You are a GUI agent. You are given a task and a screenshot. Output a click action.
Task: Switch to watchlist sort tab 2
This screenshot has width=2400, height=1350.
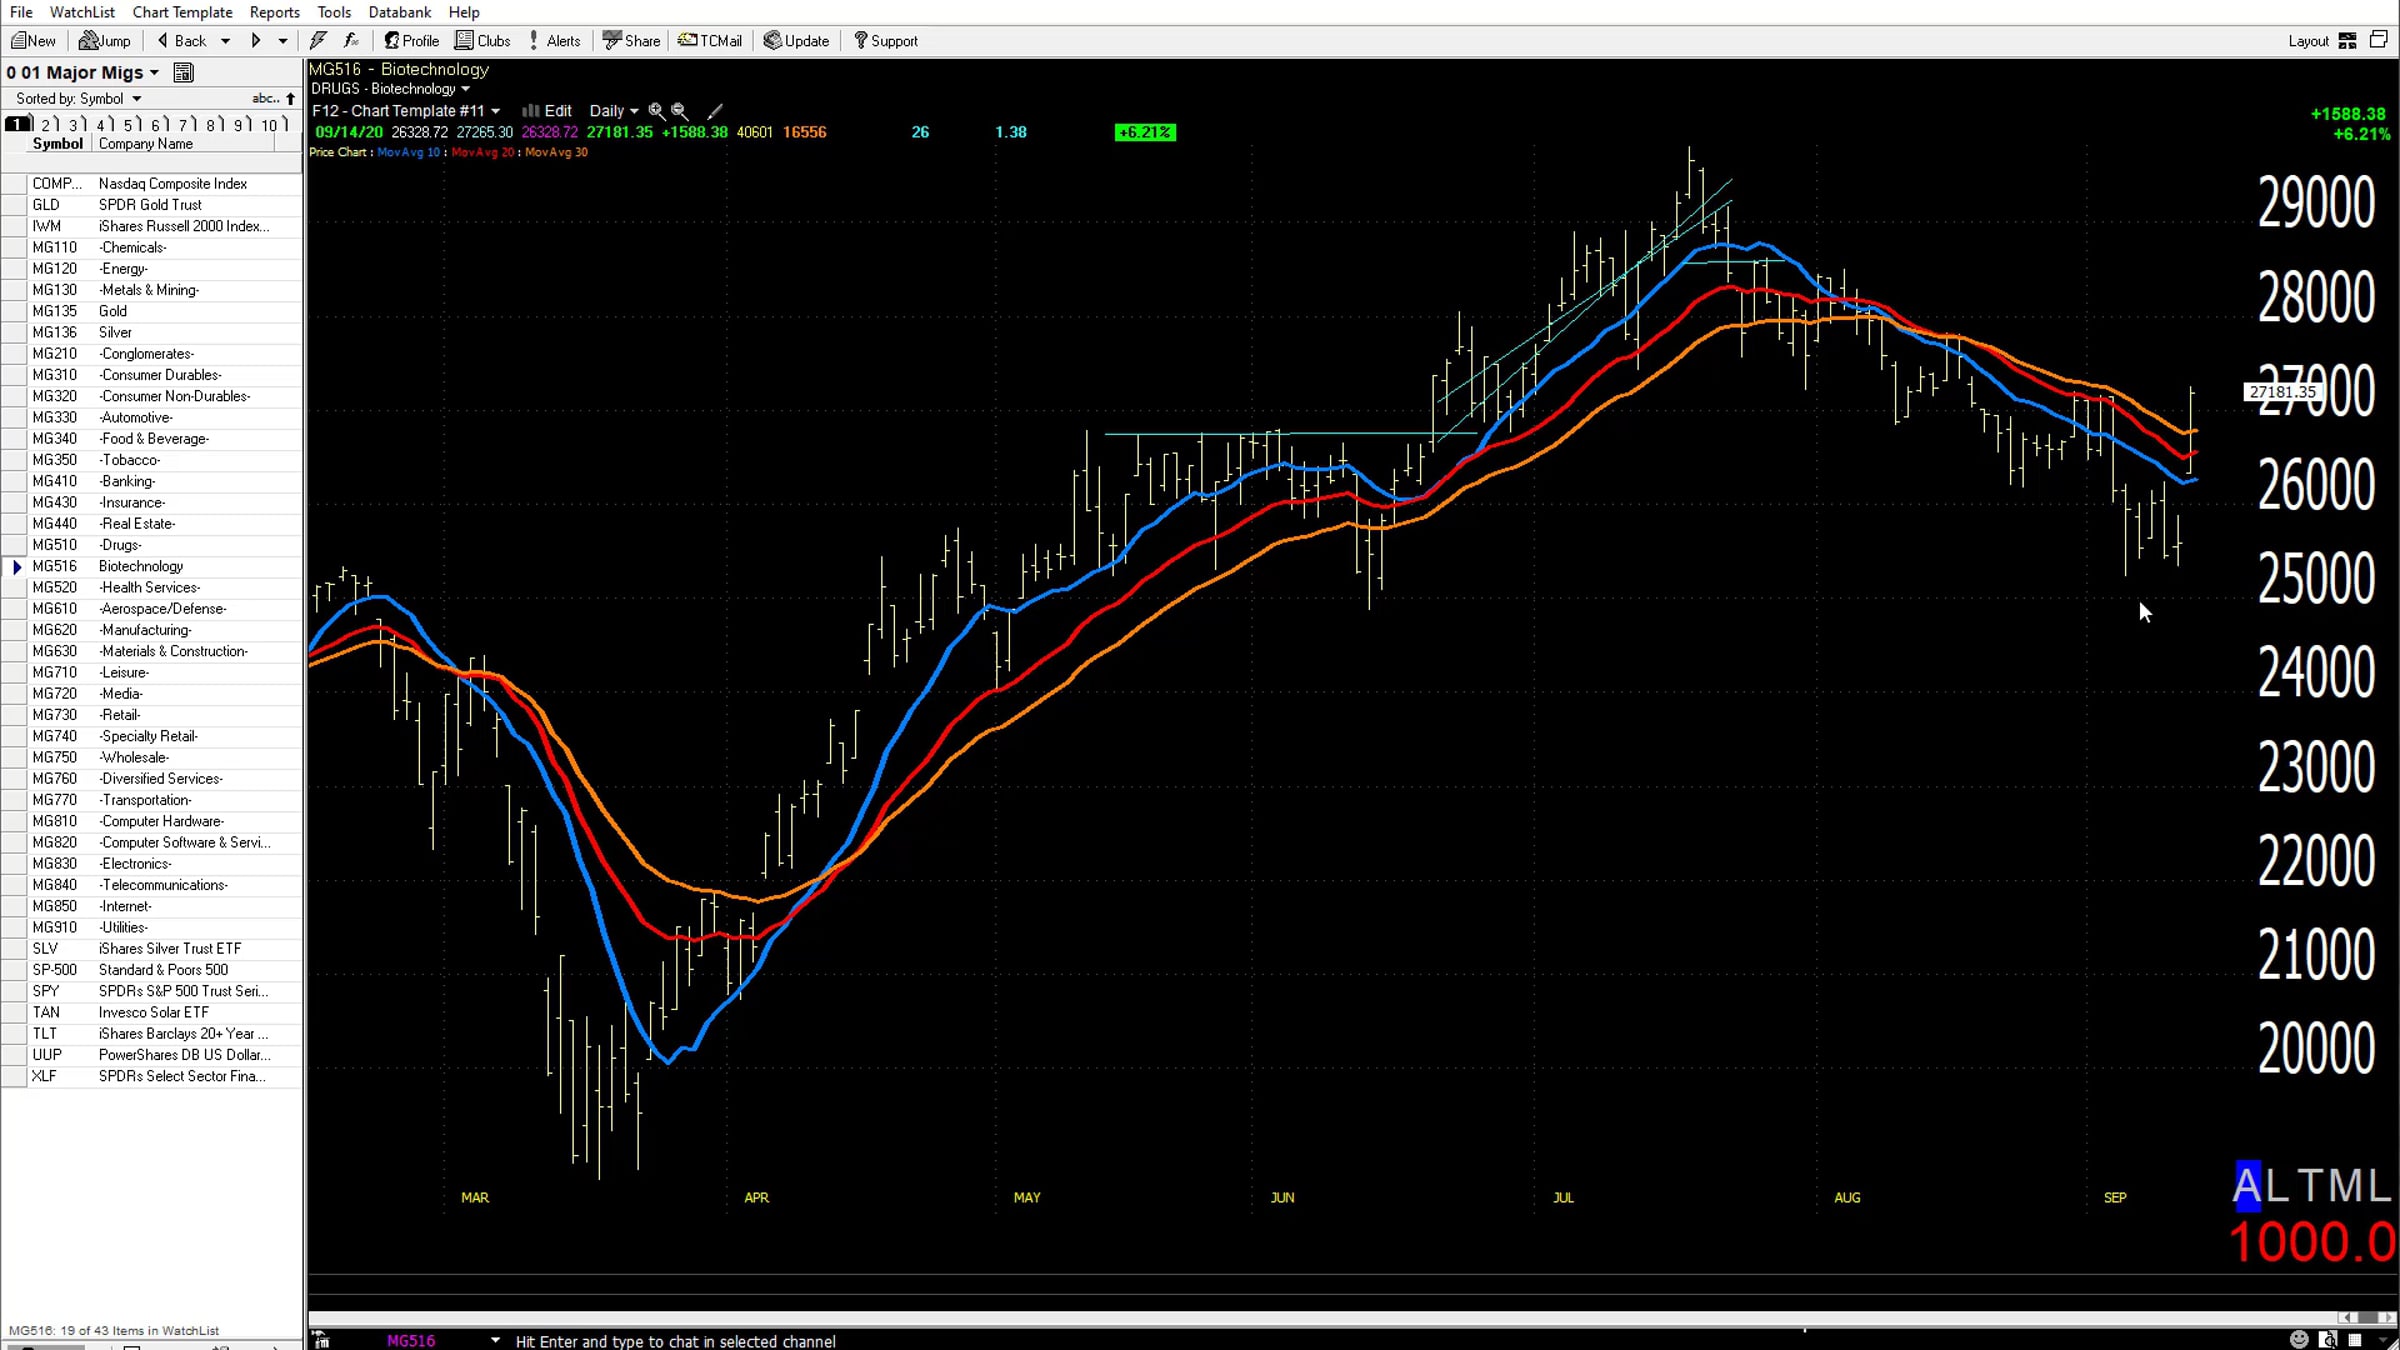tap(49, 124)
